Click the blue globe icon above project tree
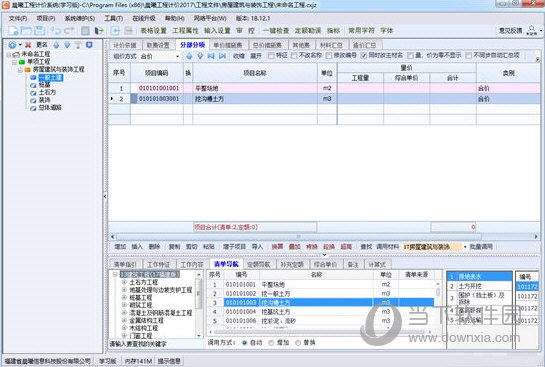The width and height of the screenshot is (545, 367). point(13,45)
